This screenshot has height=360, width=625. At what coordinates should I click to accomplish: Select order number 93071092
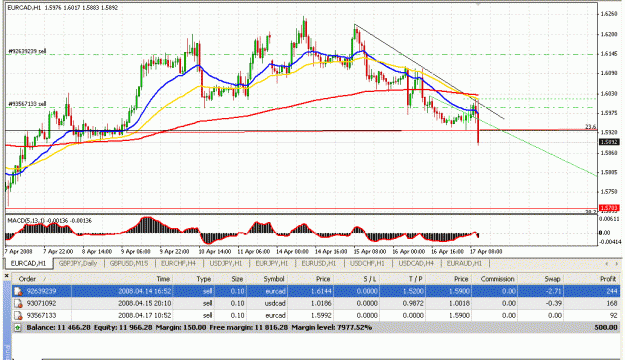point(41,303)
